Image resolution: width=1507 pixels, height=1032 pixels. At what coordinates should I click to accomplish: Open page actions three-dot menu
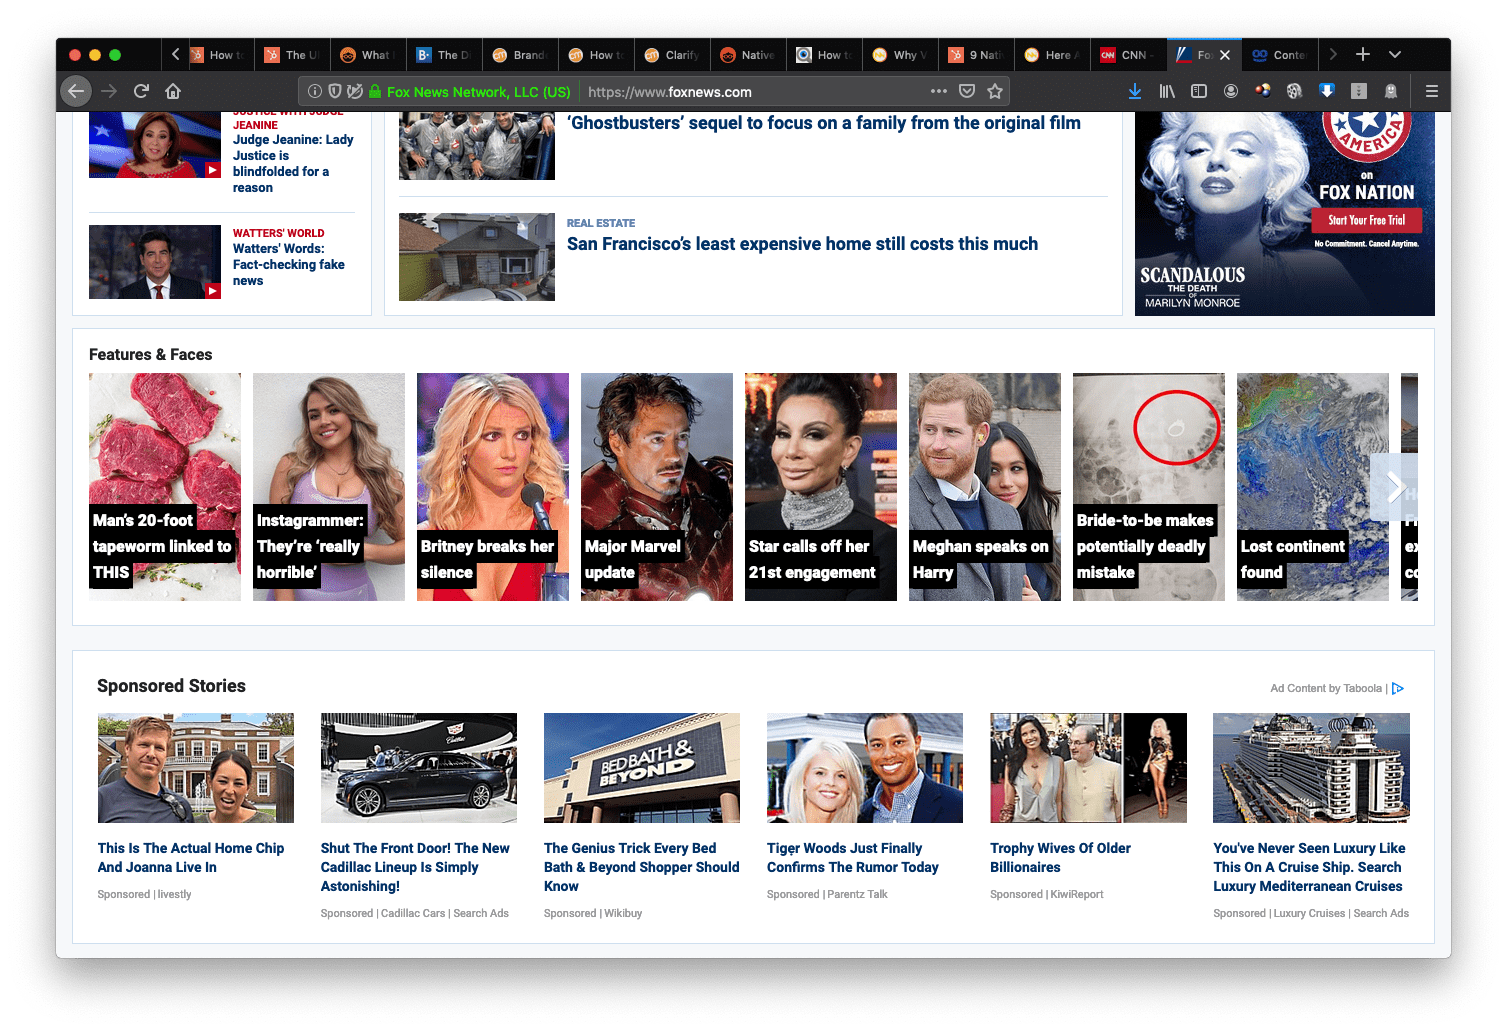click(x=938, y=91)
